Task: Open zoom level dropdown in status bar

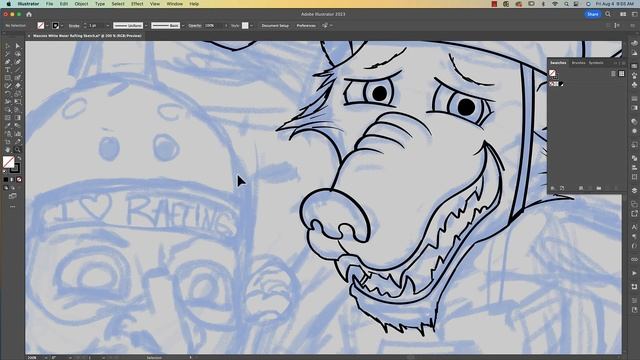Action: pos(46,358)
